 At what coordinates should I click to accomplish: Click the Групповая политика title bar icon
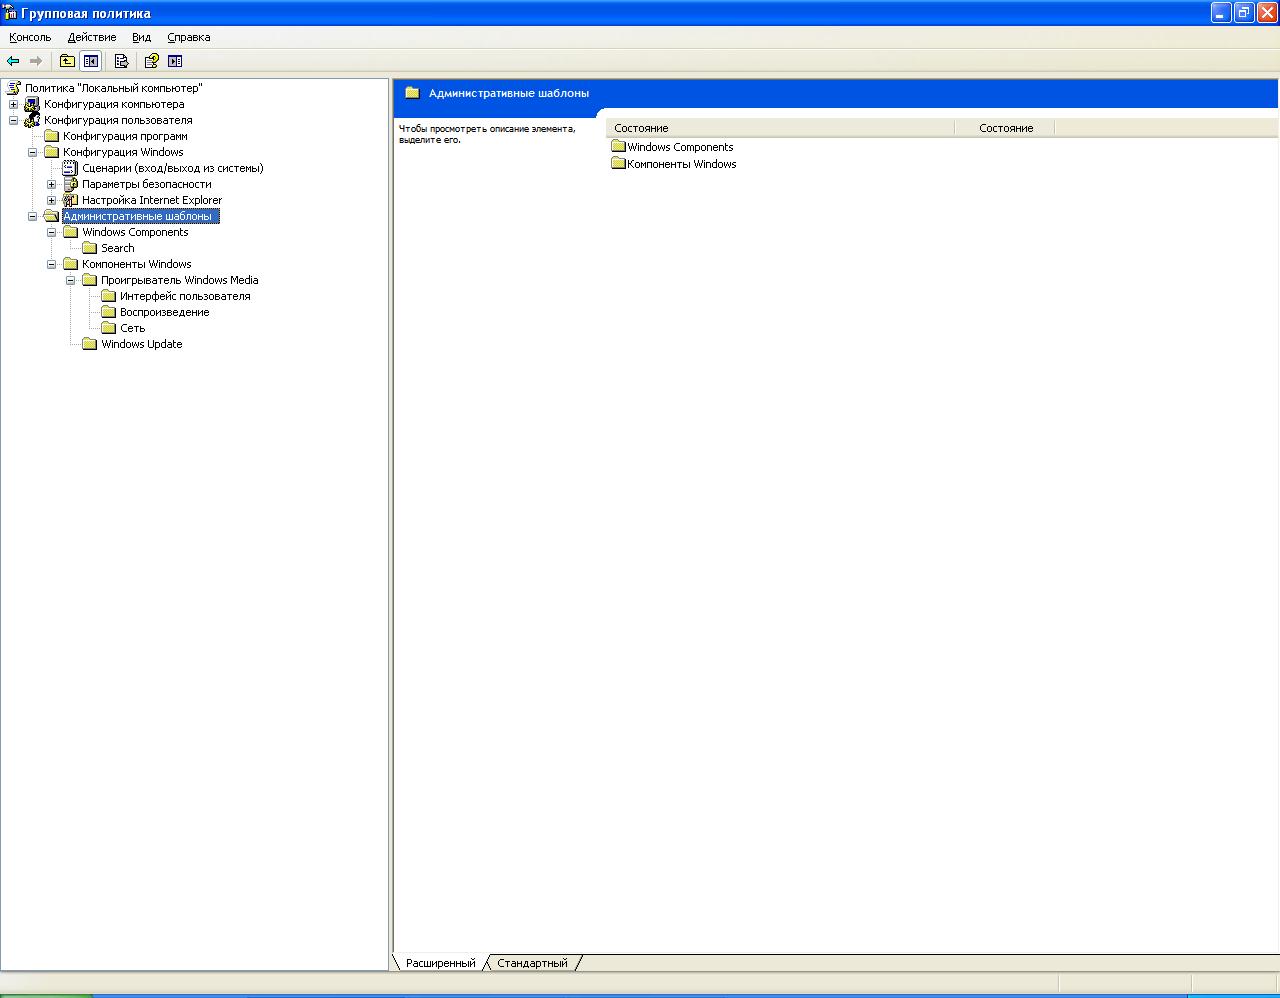point(11,13)
